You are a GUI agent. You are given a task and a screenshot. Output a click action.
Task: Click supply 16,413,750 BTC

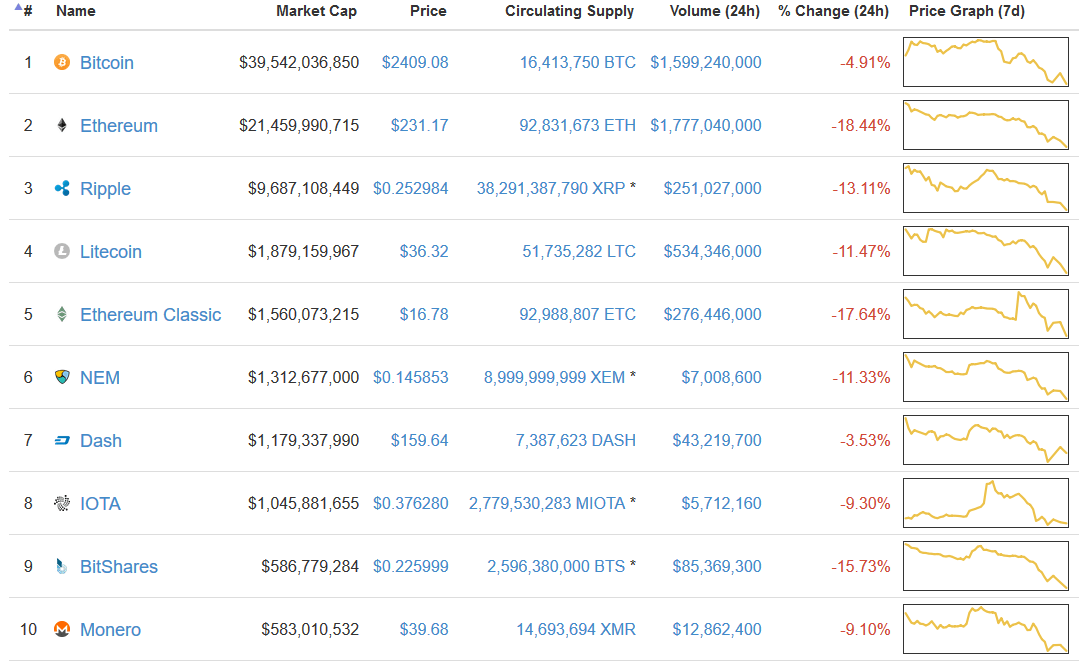[577, 63]
